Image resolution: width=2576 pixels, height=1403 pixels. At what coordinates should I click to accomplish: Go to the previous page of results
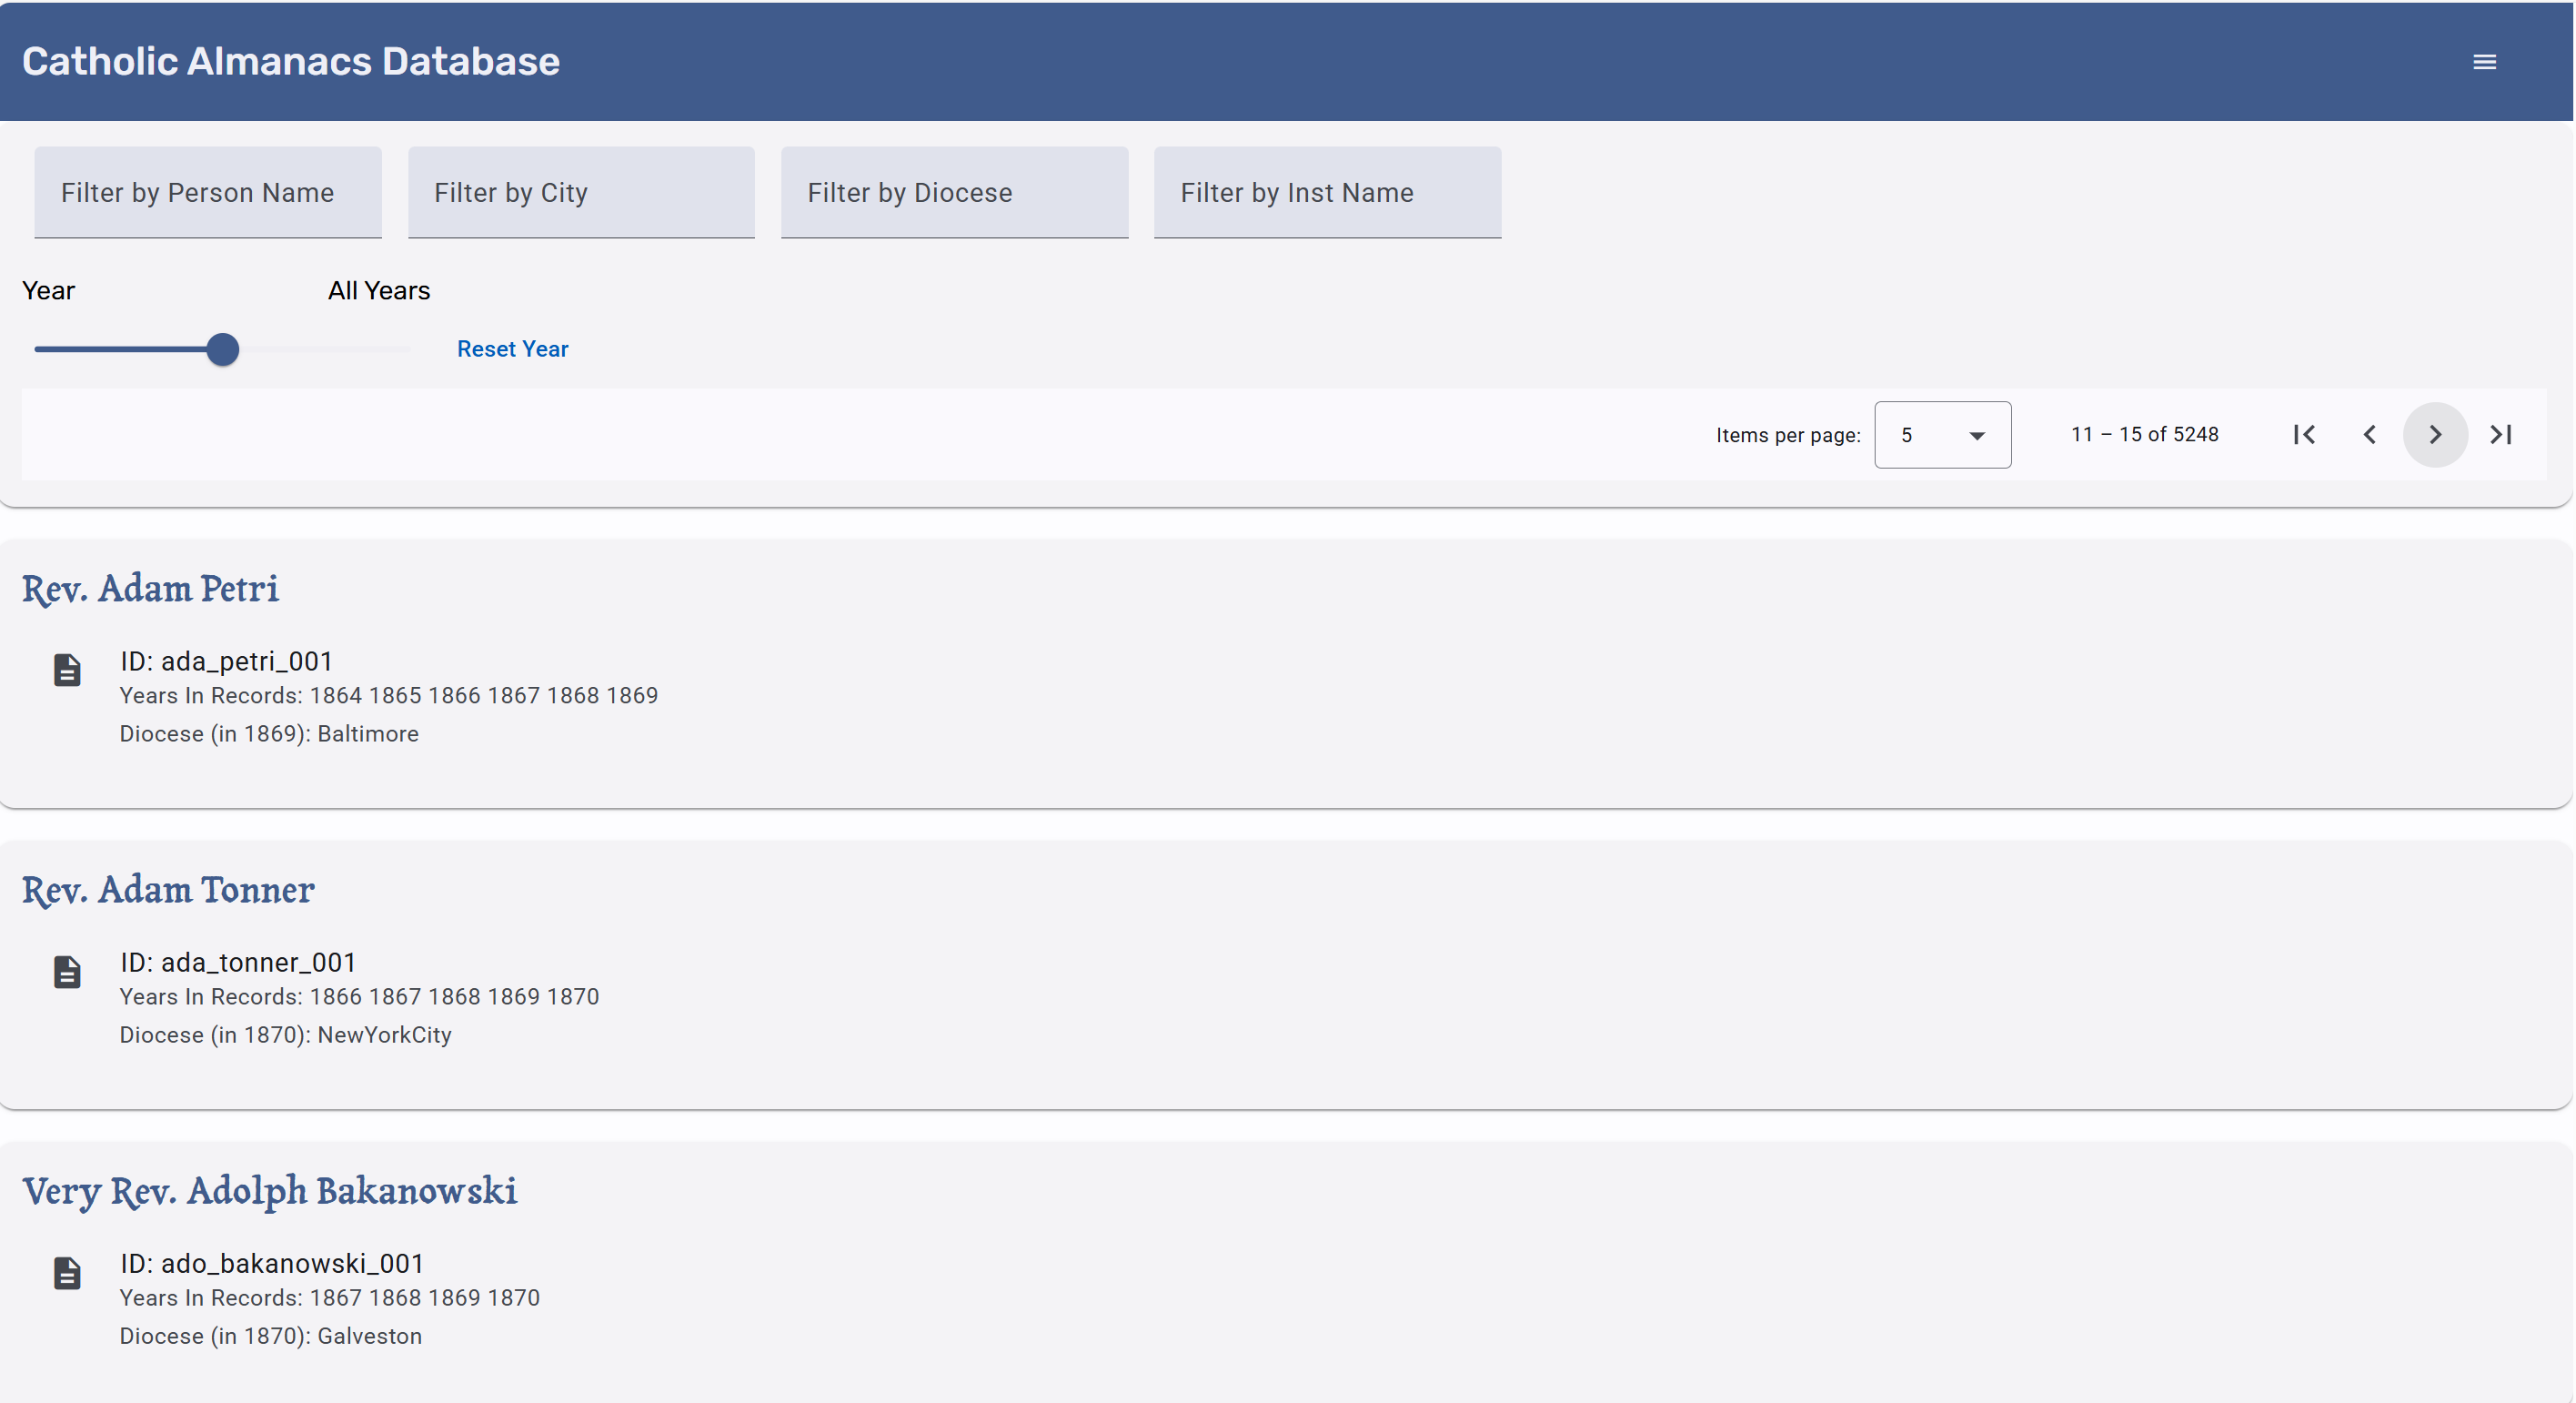point(2369,434)
